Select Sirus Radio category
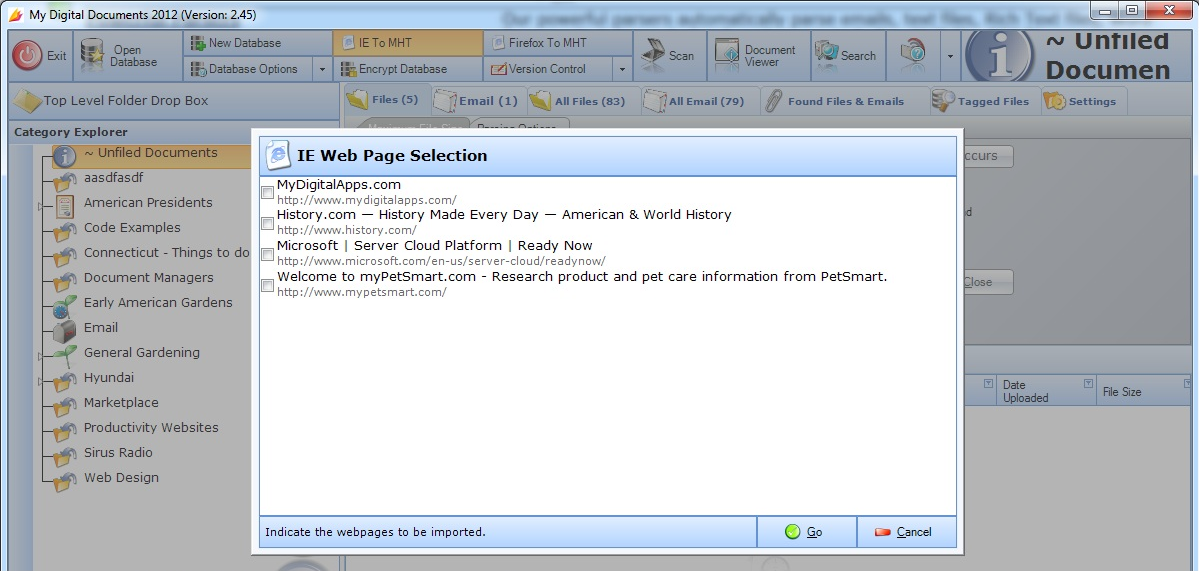 tap(118, 453)
